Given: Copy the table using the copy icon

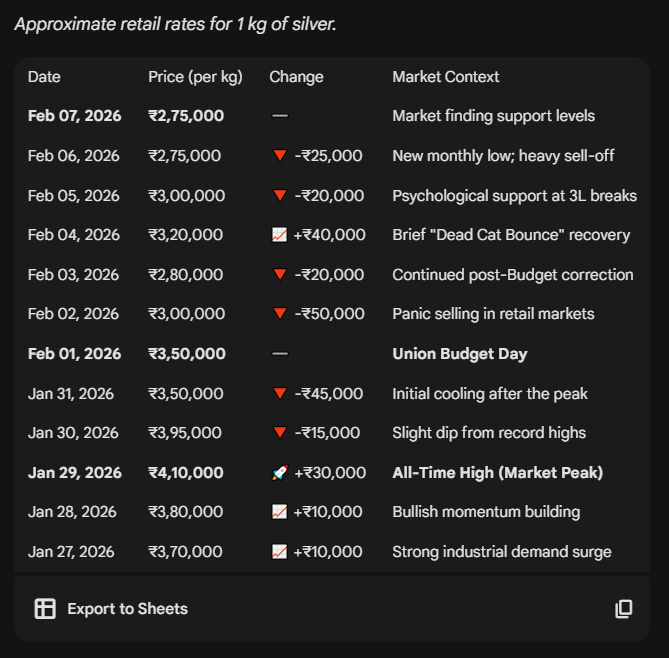Looking at the screenshot, I should coord(624,609).
